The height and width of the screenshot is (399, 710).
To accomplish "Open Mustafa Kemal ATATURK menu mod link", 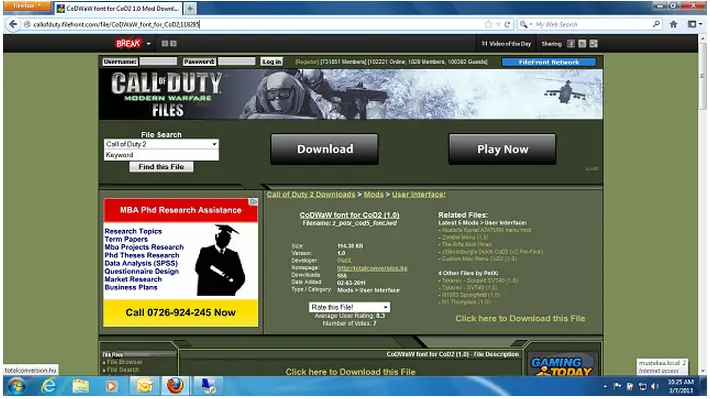I will [486, 230].
